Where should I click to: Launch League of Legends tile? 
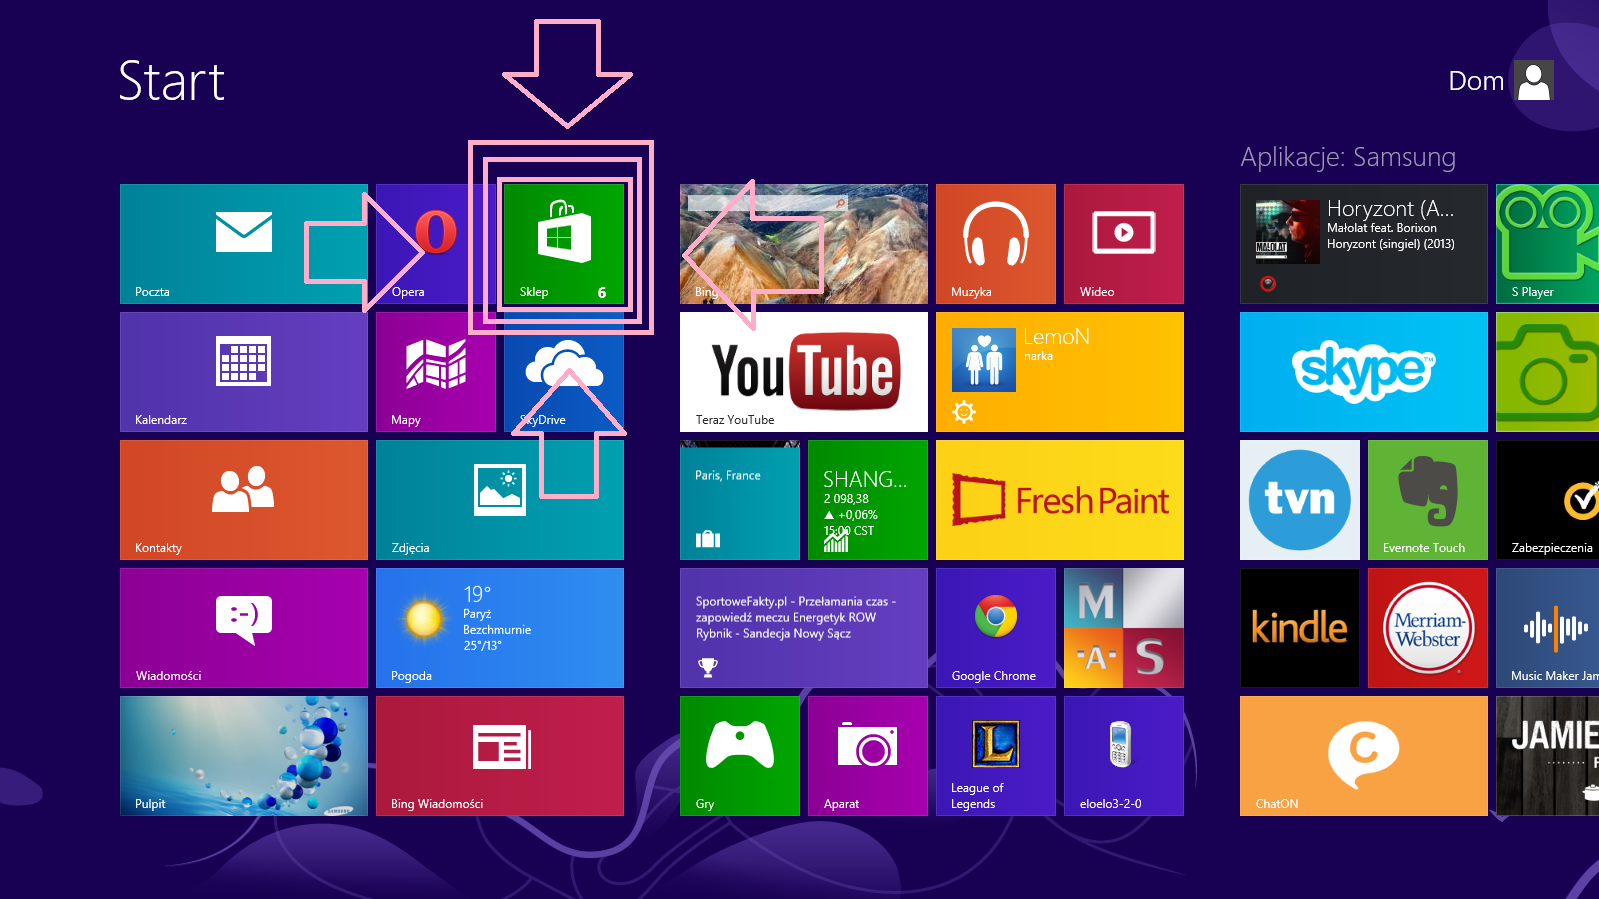(x=996, y=756)
